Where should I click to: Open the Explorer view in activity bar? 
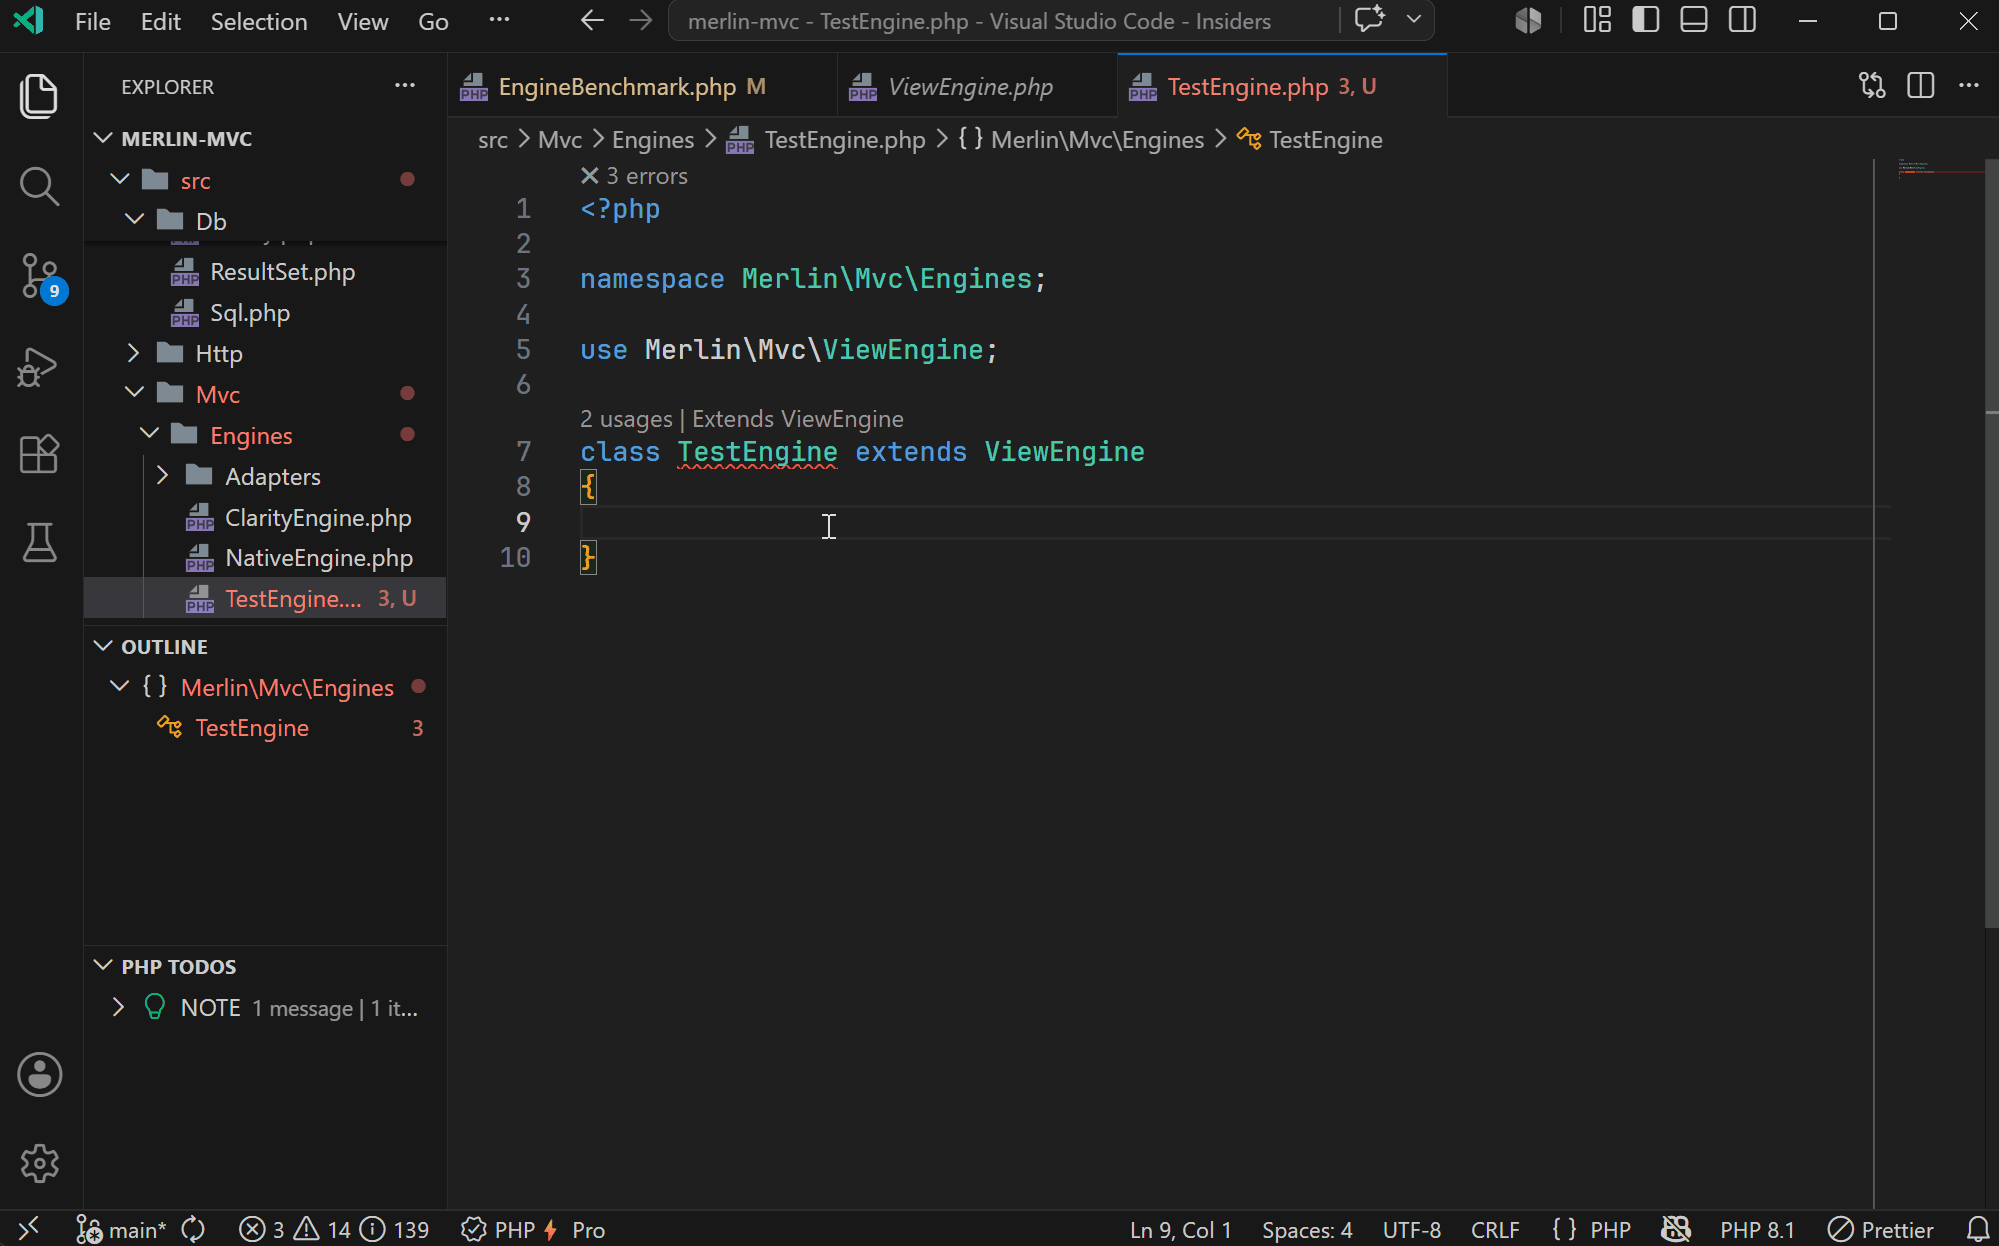39,96
